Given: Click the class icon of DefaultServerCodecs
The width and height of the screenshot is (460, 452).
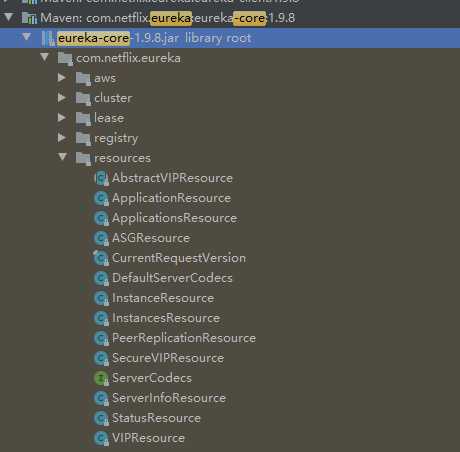Looking at the screenshot, I should (x=101, y=278).
